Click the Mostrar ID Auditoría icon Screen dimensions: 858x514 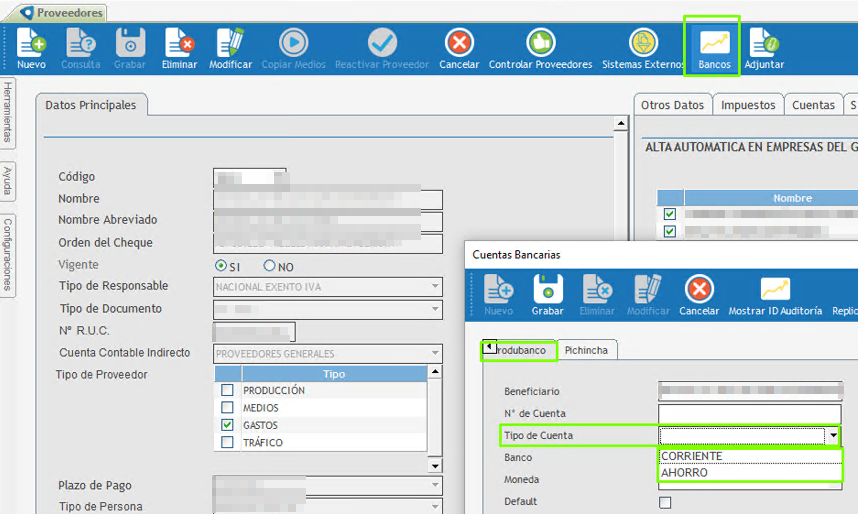(x=775, y=289)
